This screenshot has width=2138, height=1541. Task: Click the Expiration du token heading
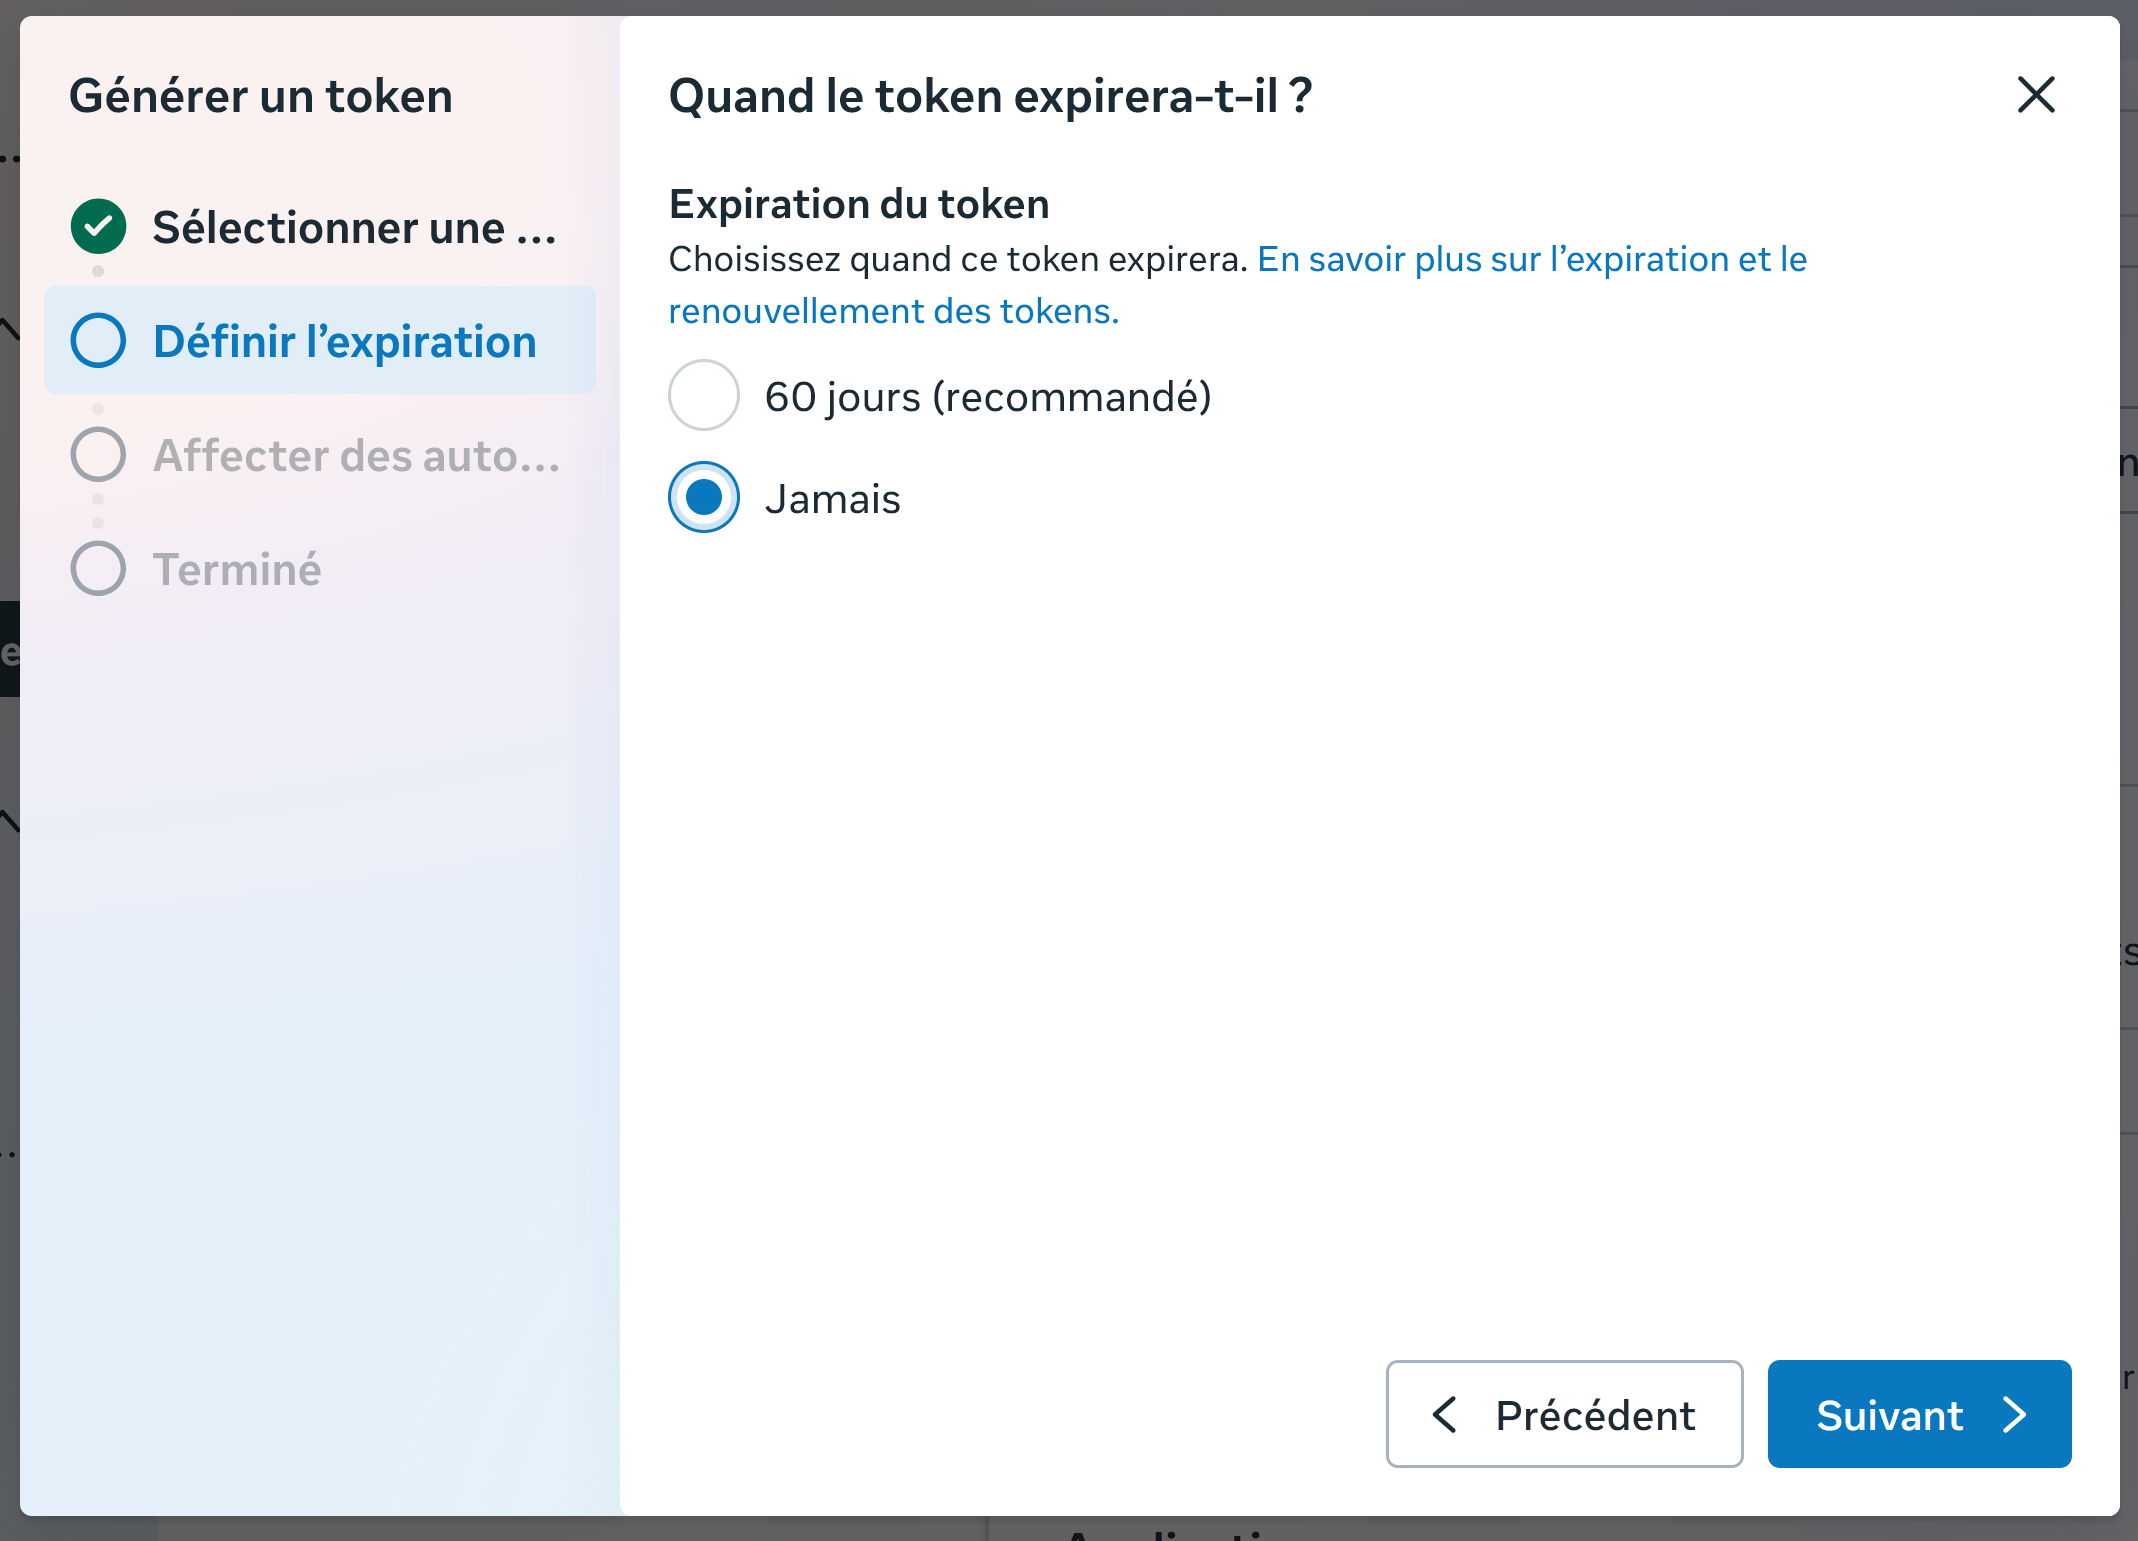(859, 204)
